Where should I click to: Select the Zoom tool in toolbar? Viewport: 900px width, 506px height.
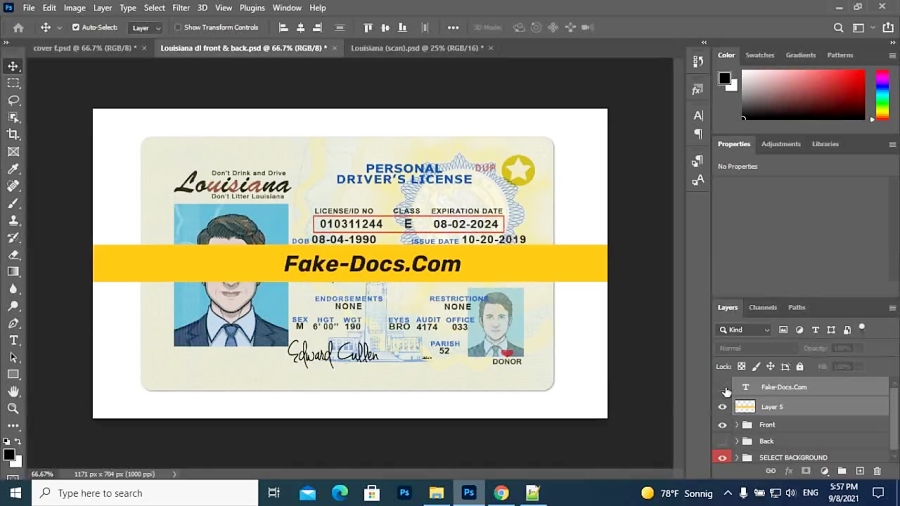point(13,408)
